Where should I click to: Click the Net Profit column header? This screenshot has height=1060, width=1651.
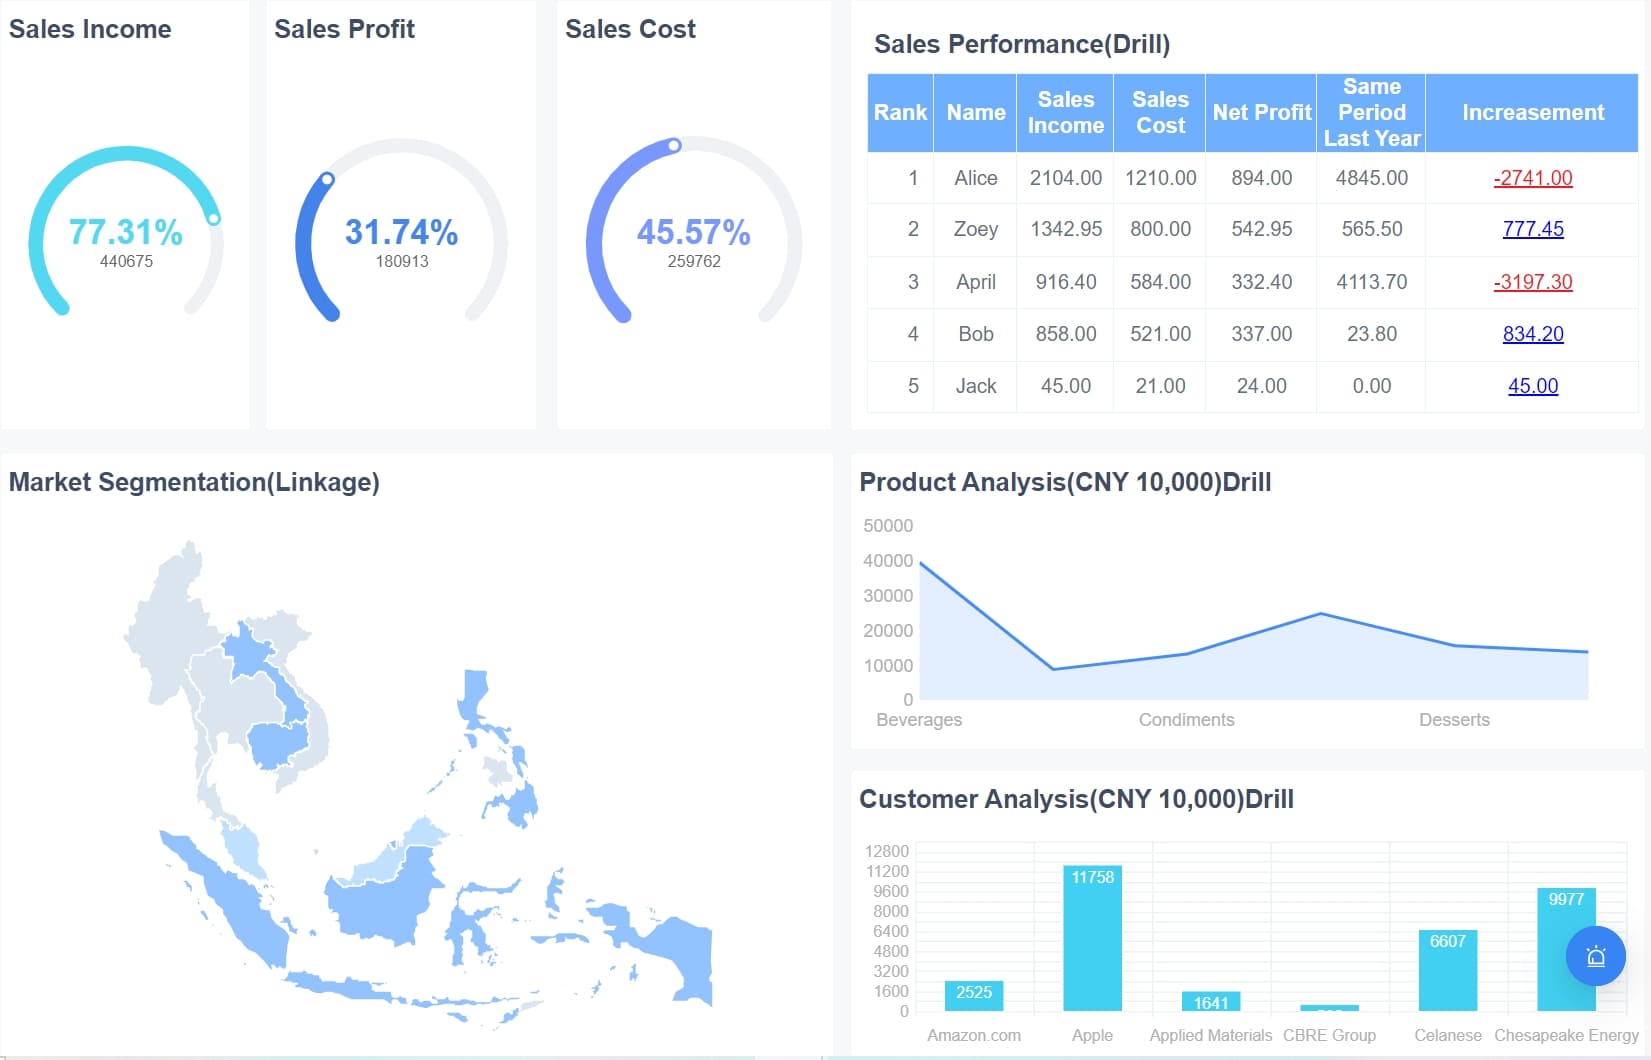point(1261,113)
